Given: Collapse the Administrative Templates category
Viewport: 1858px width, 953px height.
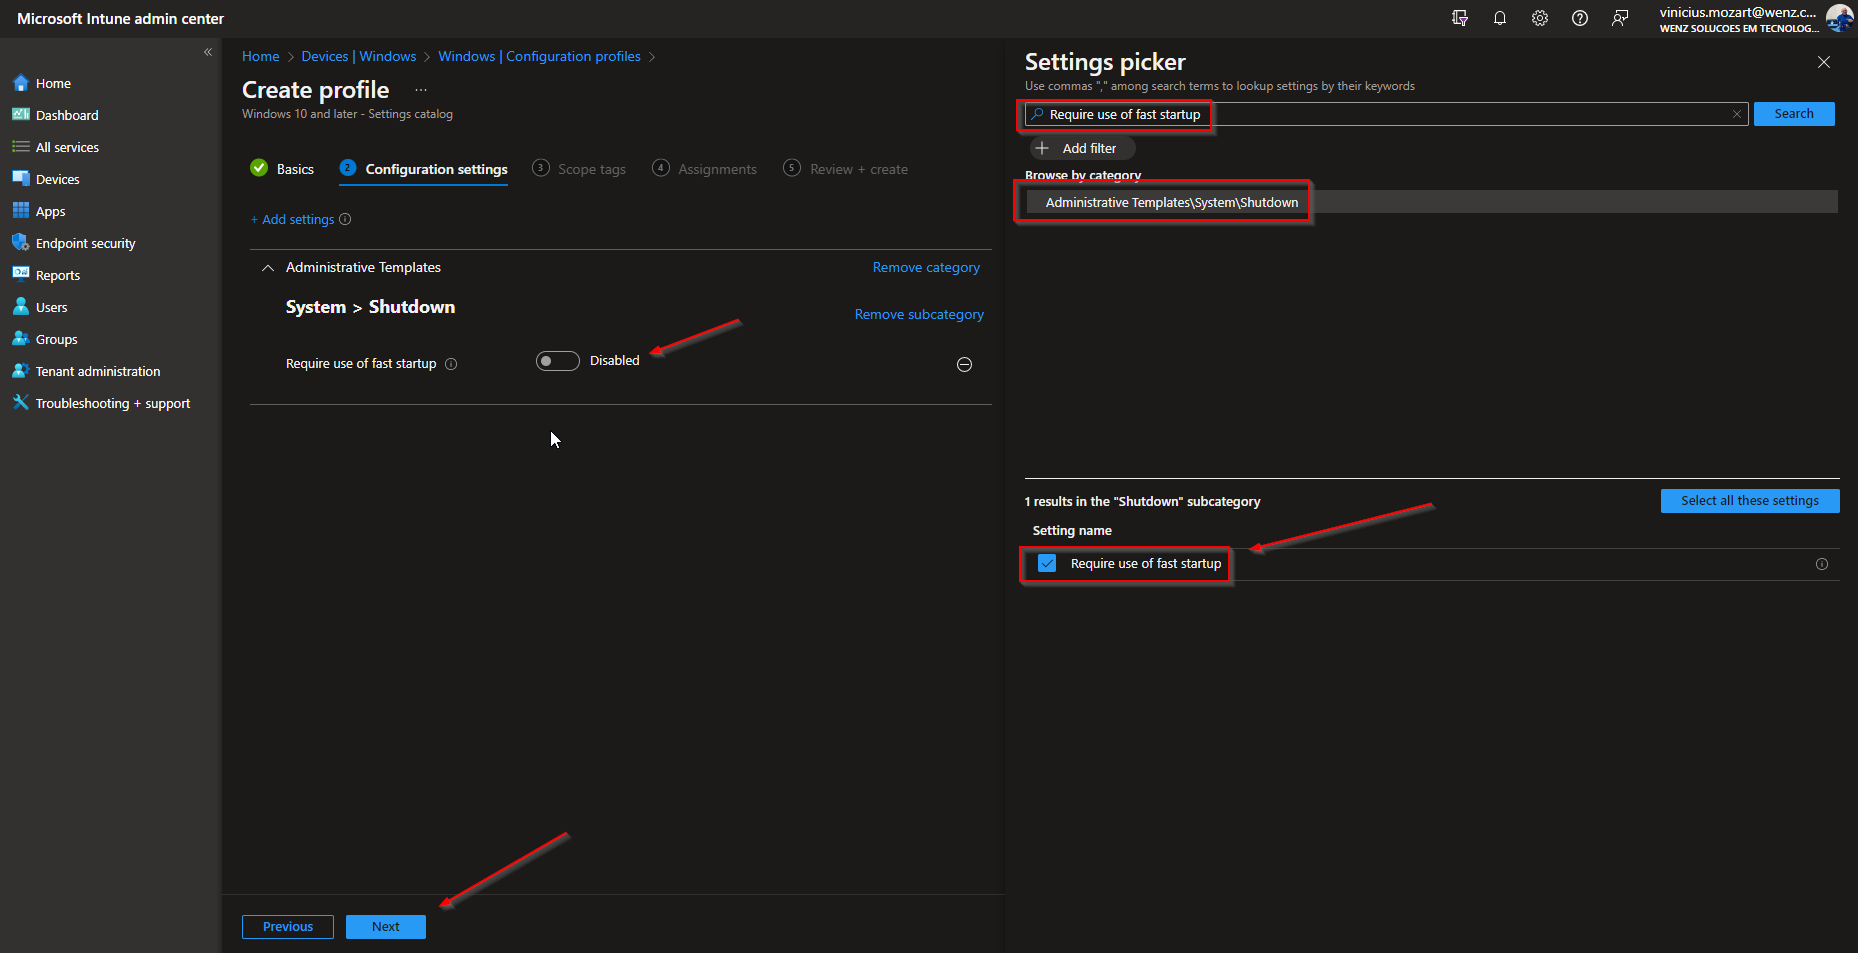Looking at the screenshot, I should pos(268,267).
